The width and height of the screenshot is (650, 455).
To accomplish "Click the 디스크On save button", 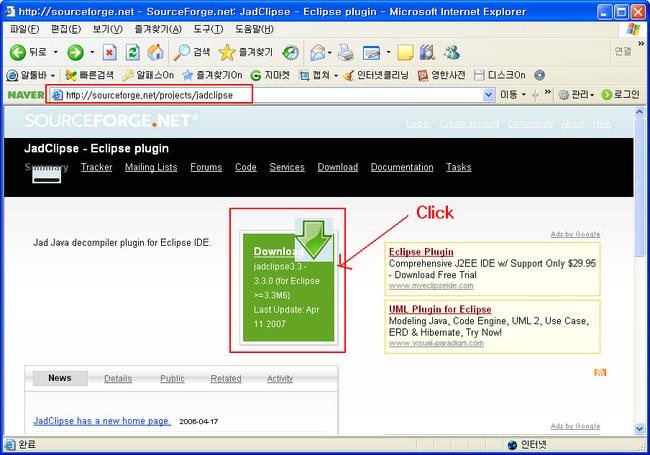I will (500, 75).
